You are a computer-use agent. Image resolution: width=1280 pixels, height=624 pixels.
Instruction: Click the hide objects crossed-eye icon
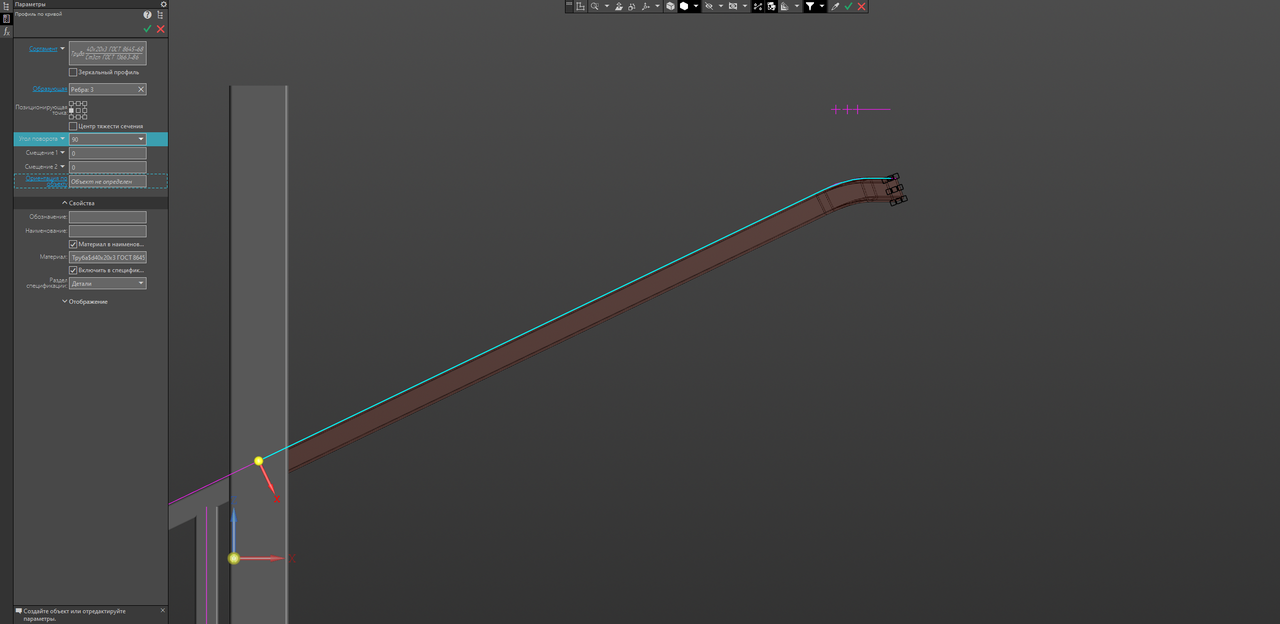tap(709, 6)
